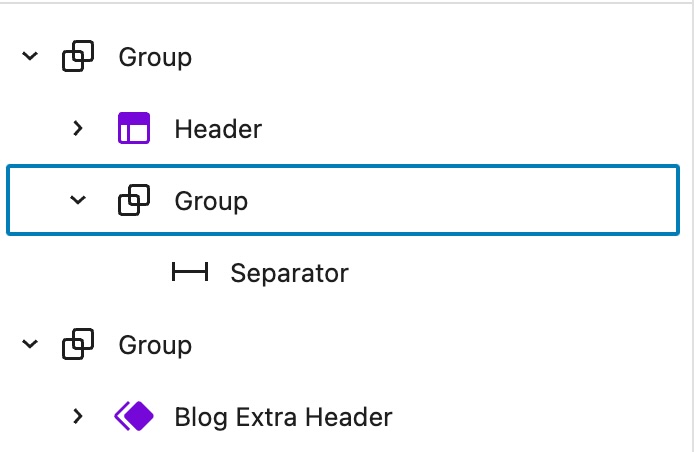Click the first top-level Group block icon
The image size is (694, 452).
(x=78, y=58)
